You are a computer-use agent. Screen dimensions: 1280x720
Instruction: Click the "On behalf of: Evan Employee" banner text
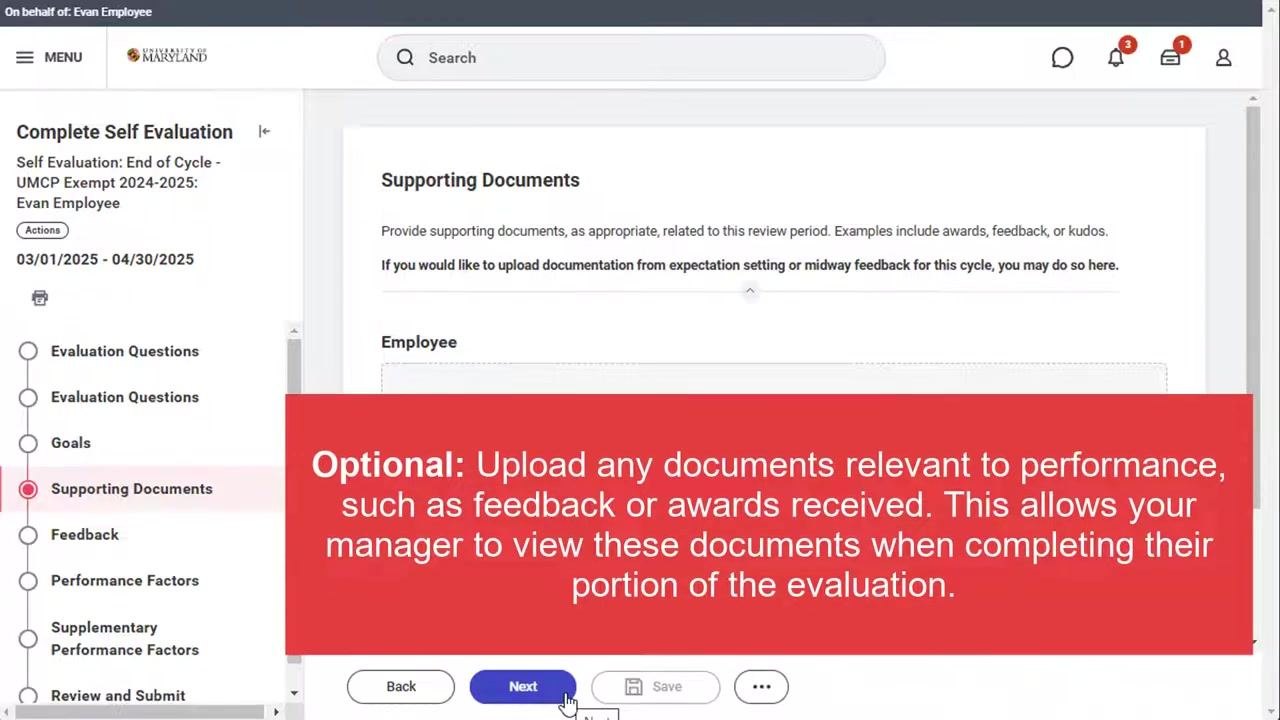click(x=78, y=12)
